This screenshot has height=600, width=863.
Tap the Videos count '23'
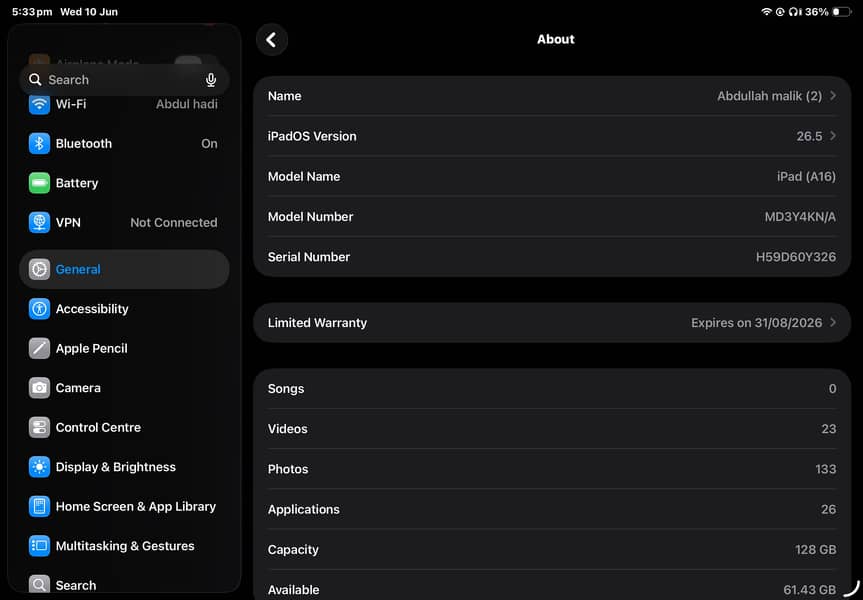tap(828, 429)
